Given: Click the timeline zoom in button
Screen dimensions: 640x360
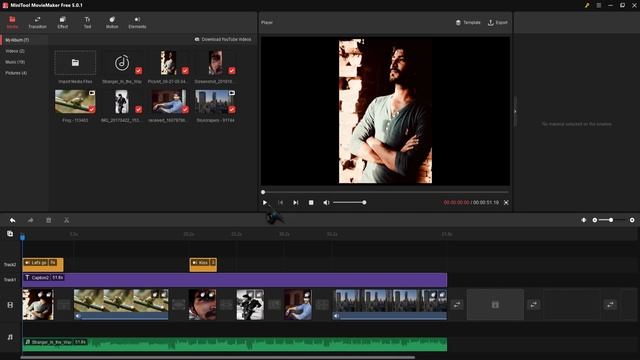Looking at the screenshot, I should click(632, 220).
